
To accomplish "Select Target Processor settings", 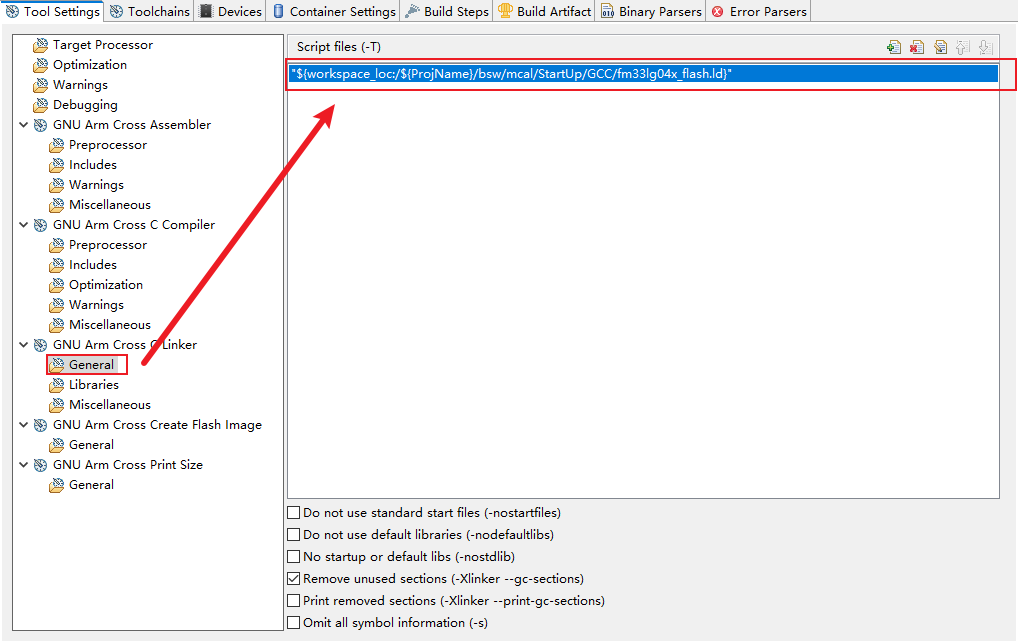I will pyautogui.click(x=103, y=45).
